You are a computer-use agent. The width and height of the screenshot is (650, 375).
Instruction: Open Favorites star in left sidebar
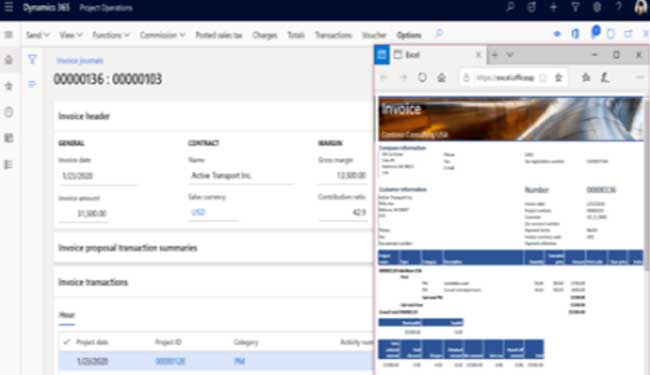tap(9, 86)
